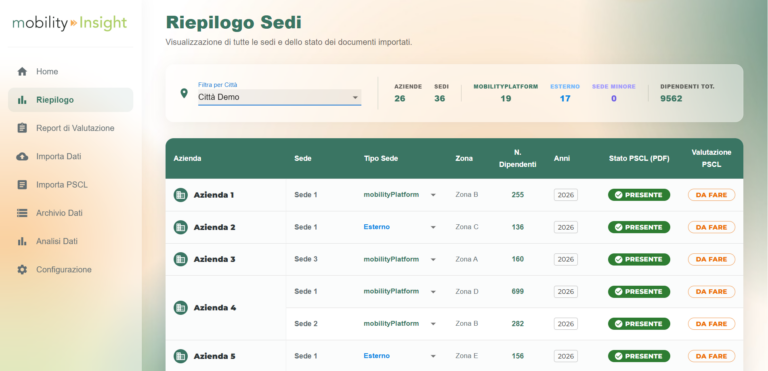
Task: Click the Archivio Dati list icon
Action: point(22,213)
